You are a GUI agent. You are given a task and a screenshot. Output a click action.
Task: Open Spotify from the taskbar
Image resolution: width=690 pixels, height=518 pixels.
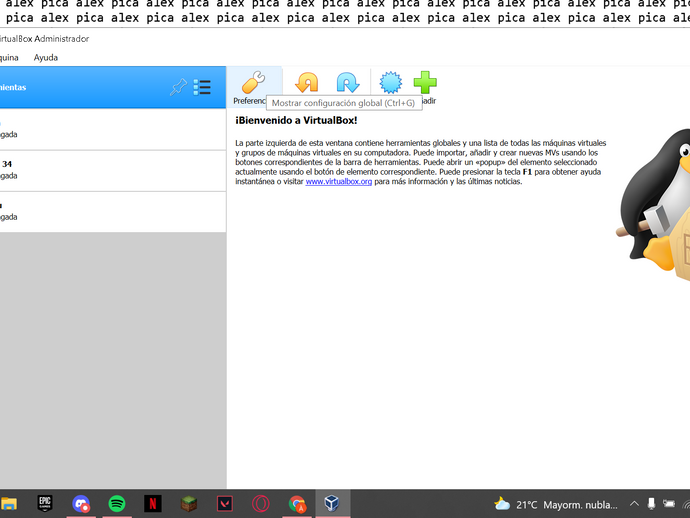[117, 503]
